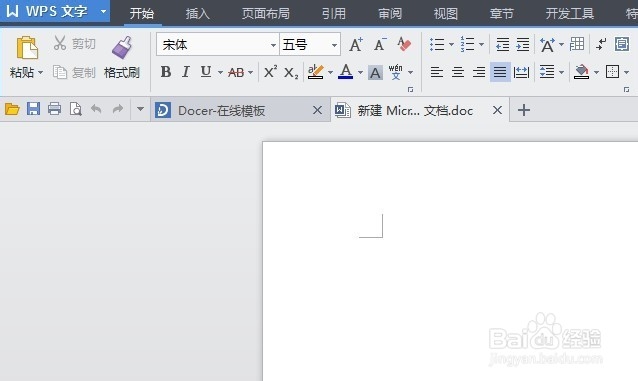The width and height of the screenshot is (638, 381).
Task: Open the paragraph dialog launcher
Action: point(626,89)
